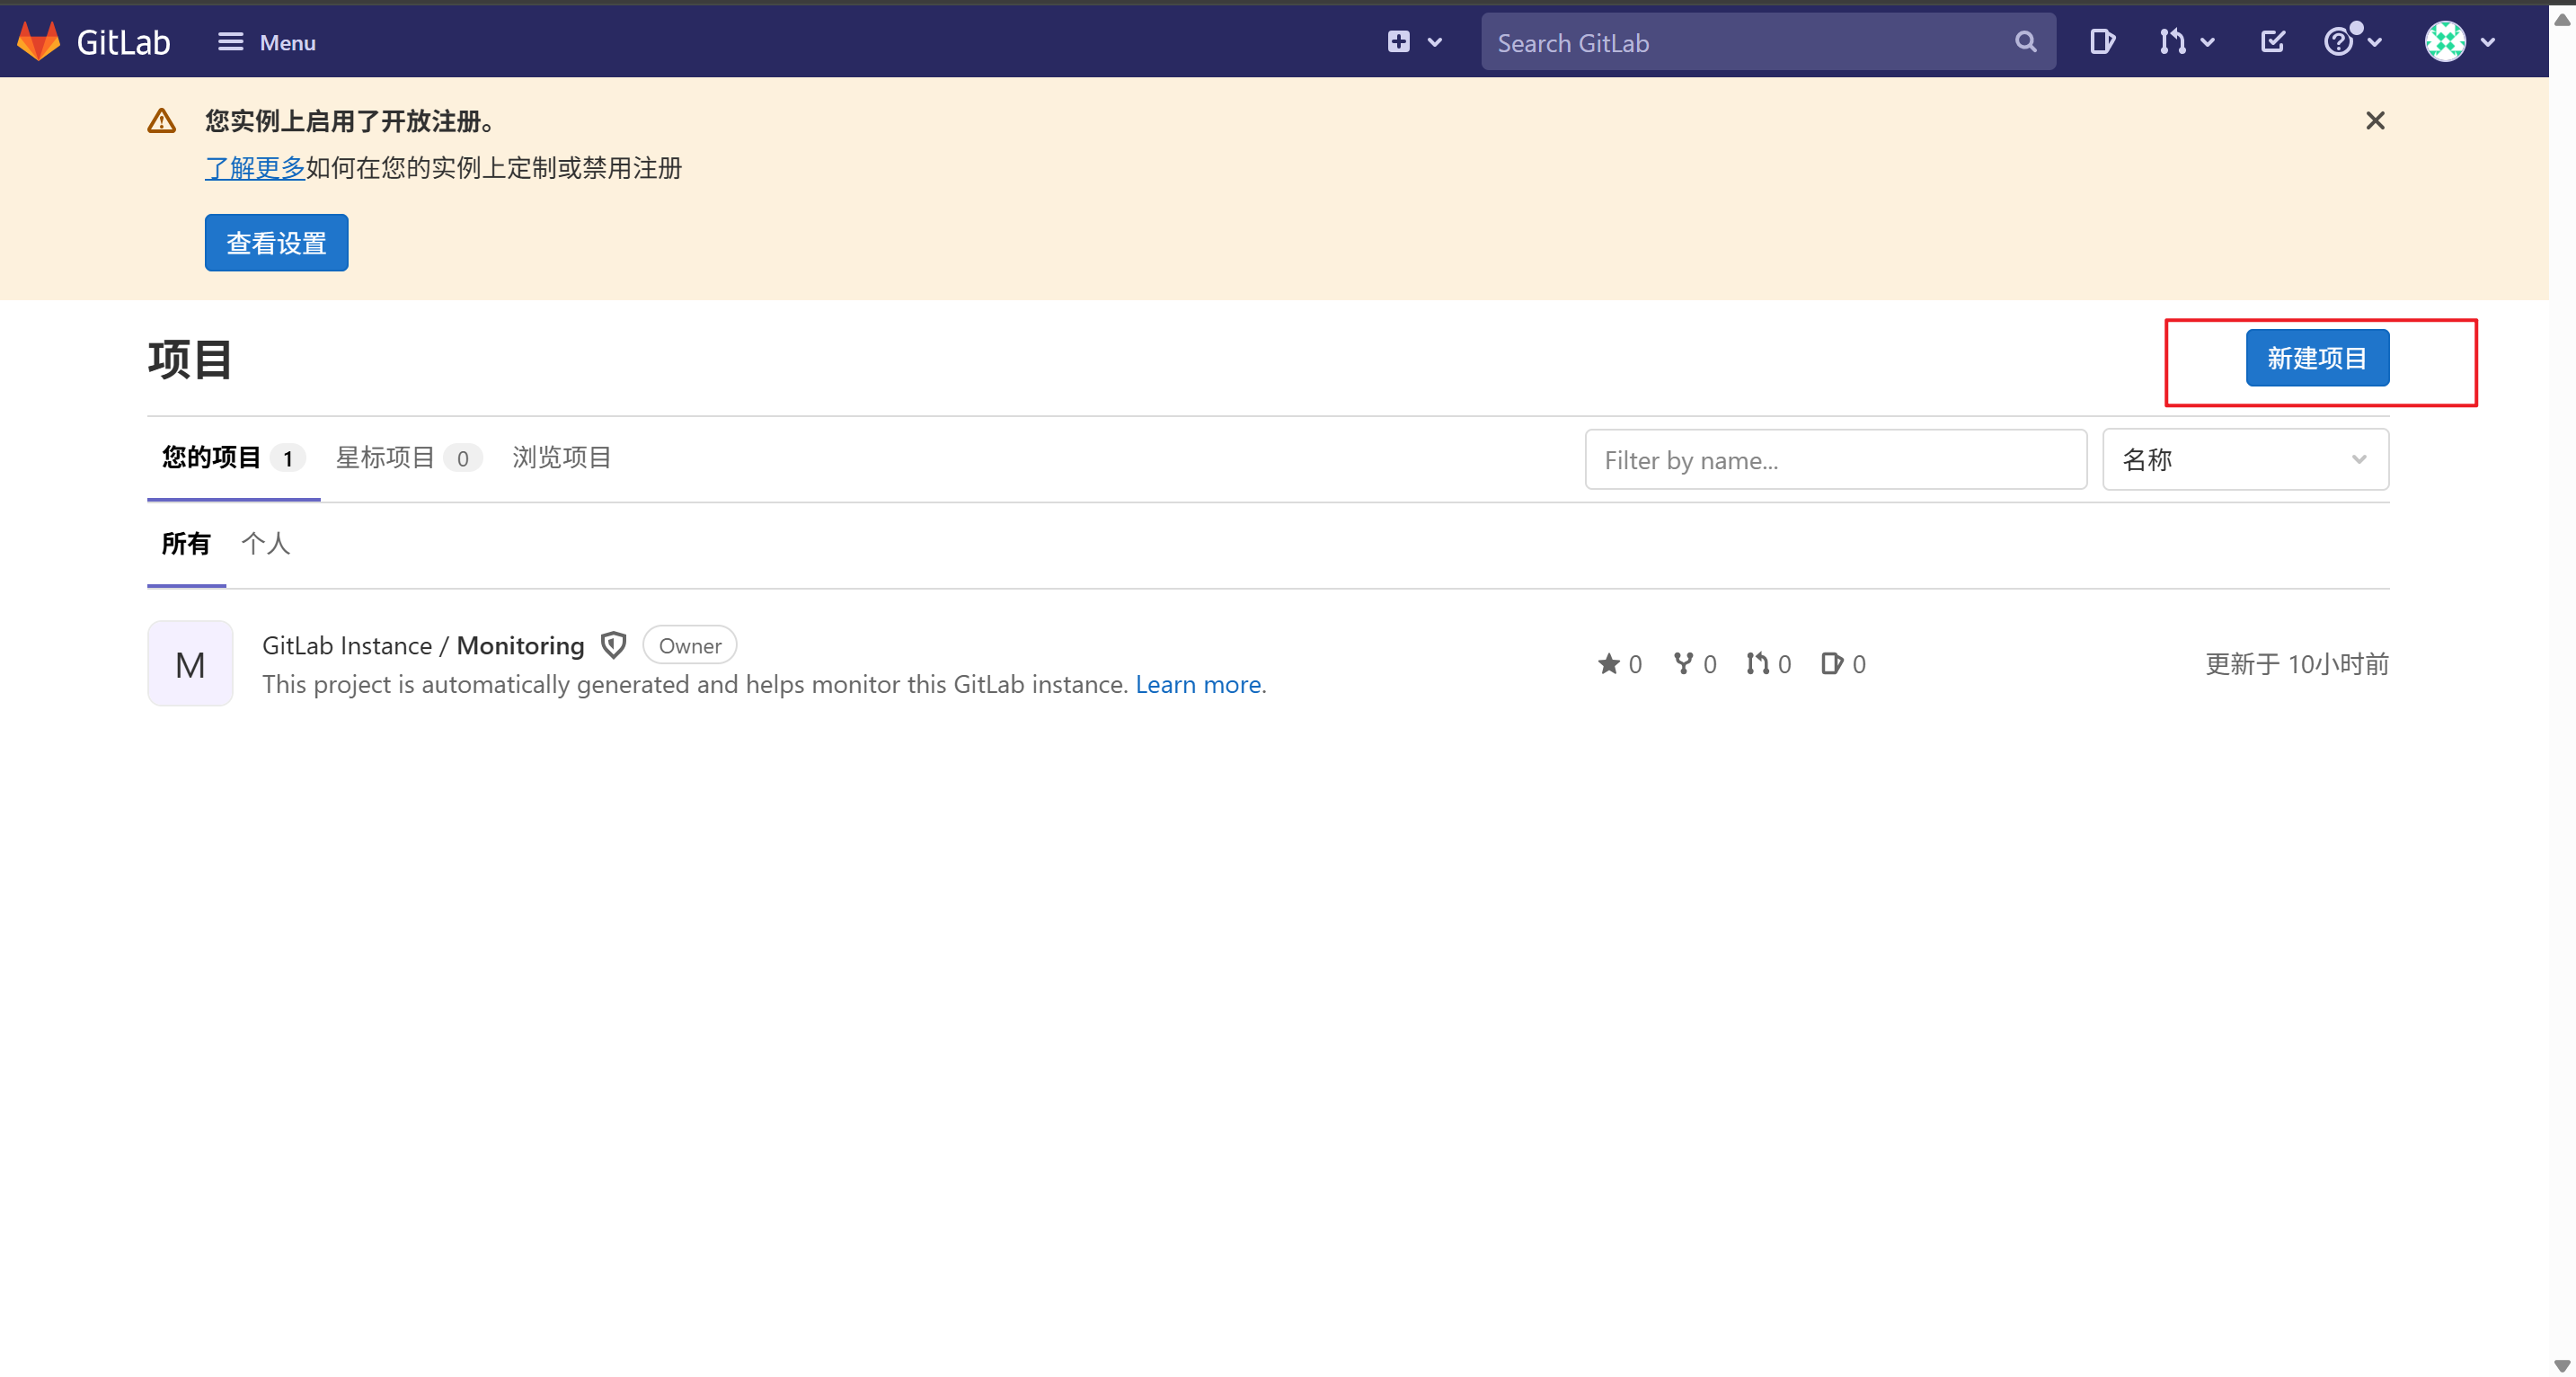The width and height of the screenshot is (2576, 1377).
Task: Click the issues count icon for Monitoring
Action: point(1843,664)
